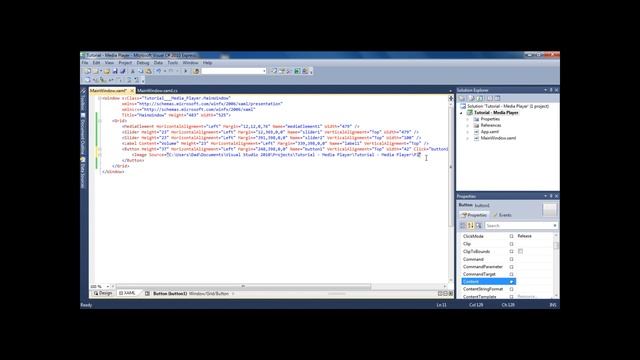Click the Paste toolbar icon
The image size is (640, 360).
(149, 71)
